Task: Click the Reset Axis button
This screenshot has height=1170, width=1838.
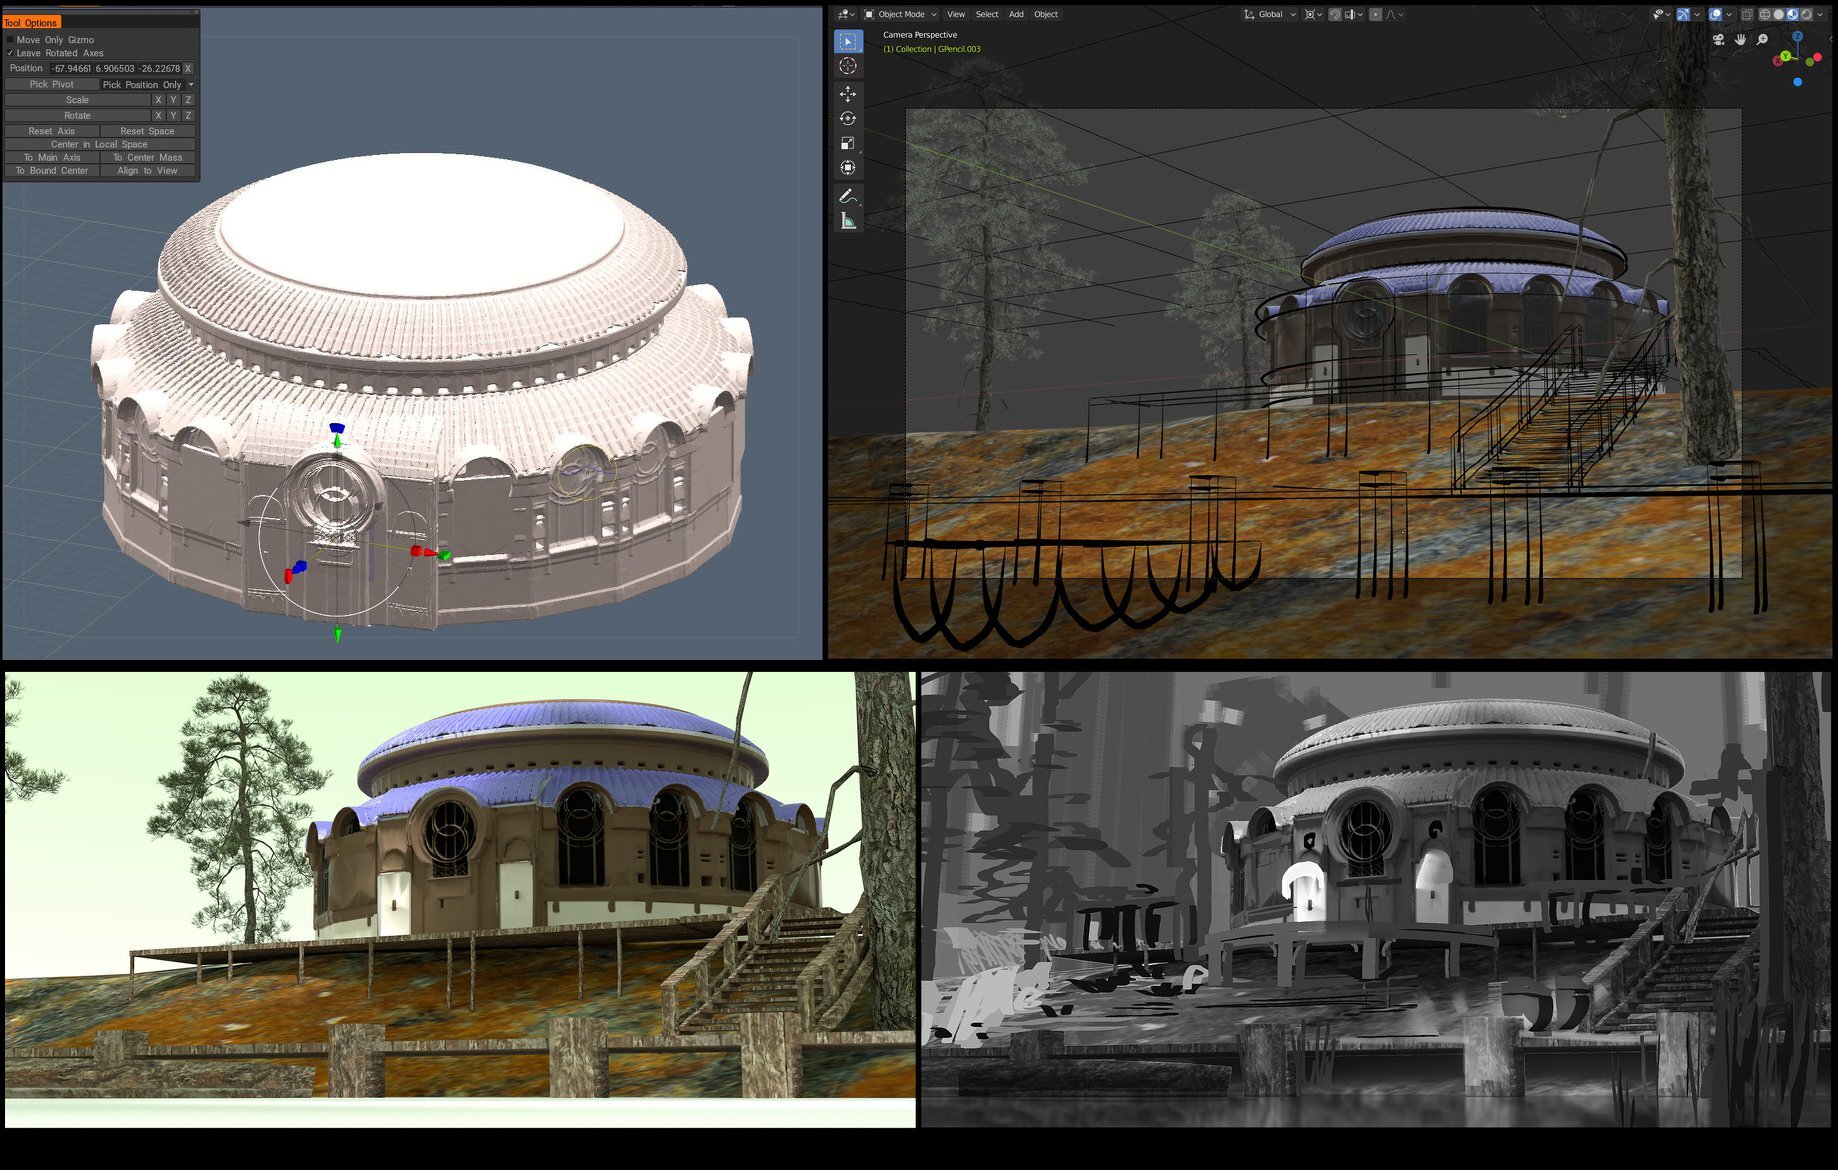Action: coord(51,131)
